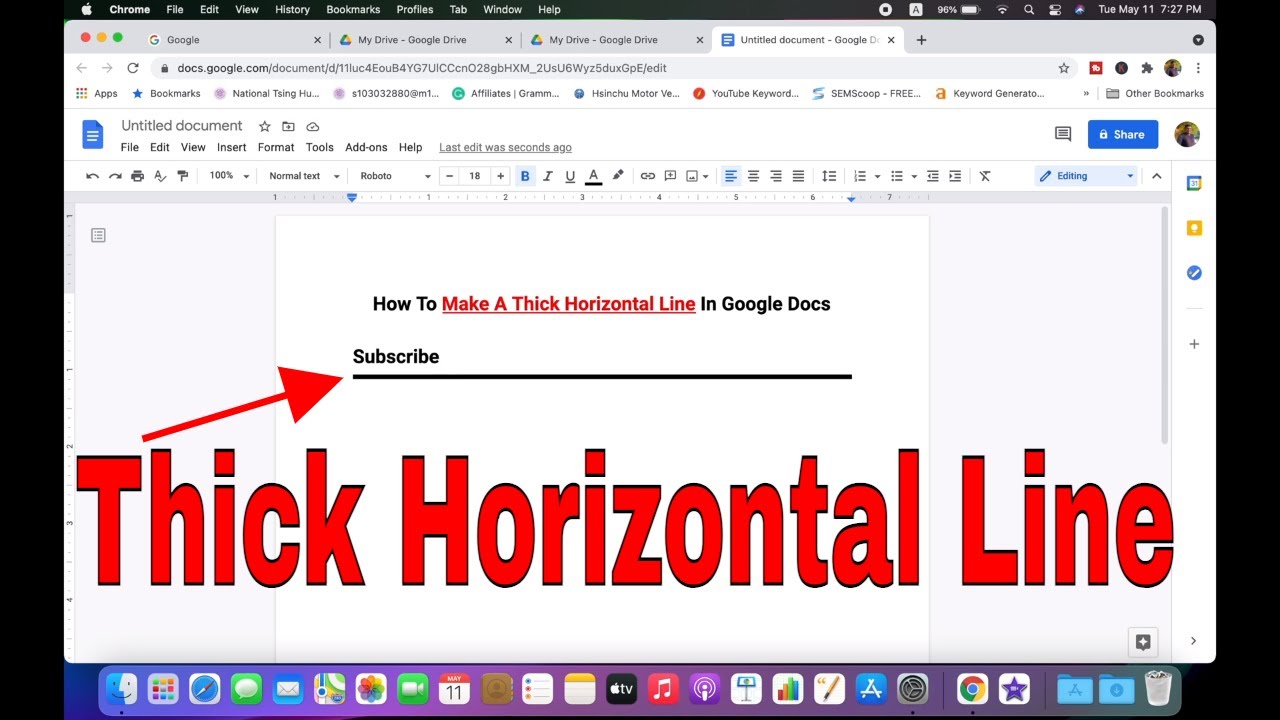Toggle Underline formatting button
Image resolution: width=1280 pixels, height=720 pixels.
(570, 176)
